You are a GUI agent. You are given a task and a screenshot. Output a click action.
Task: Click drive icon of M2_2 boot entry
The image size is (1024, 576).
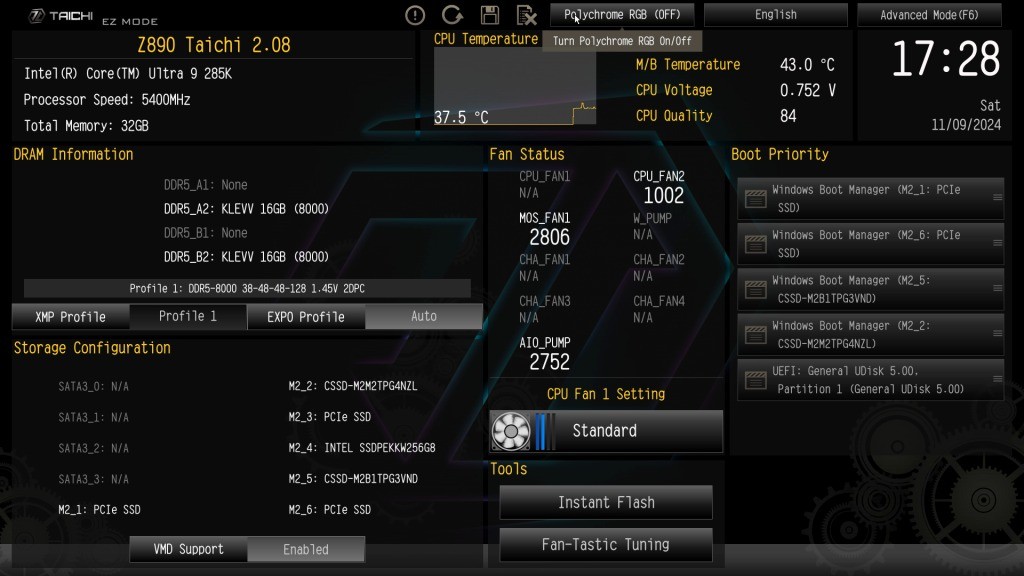756,334
